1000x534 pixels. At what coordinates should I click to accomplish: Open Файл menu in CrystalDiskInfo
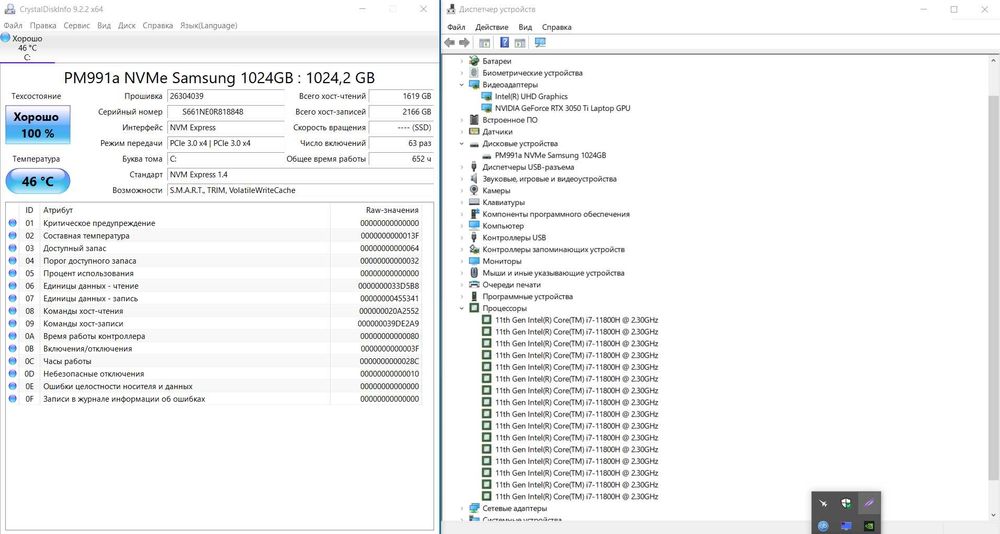click(x=13, y=26)
